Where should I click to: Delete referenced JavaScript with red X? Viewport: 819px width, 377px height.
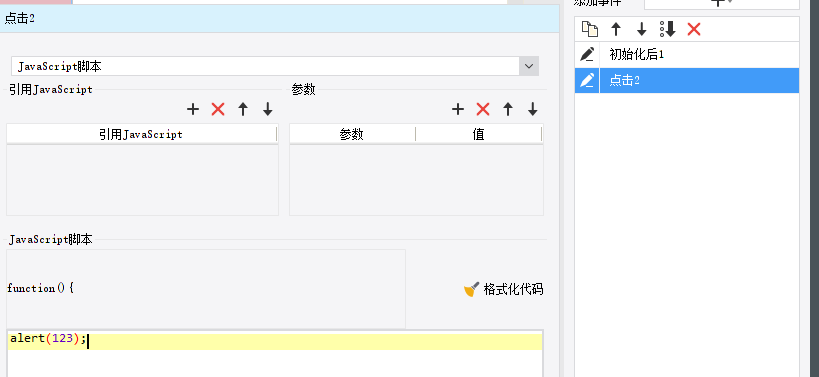[218, 109]
